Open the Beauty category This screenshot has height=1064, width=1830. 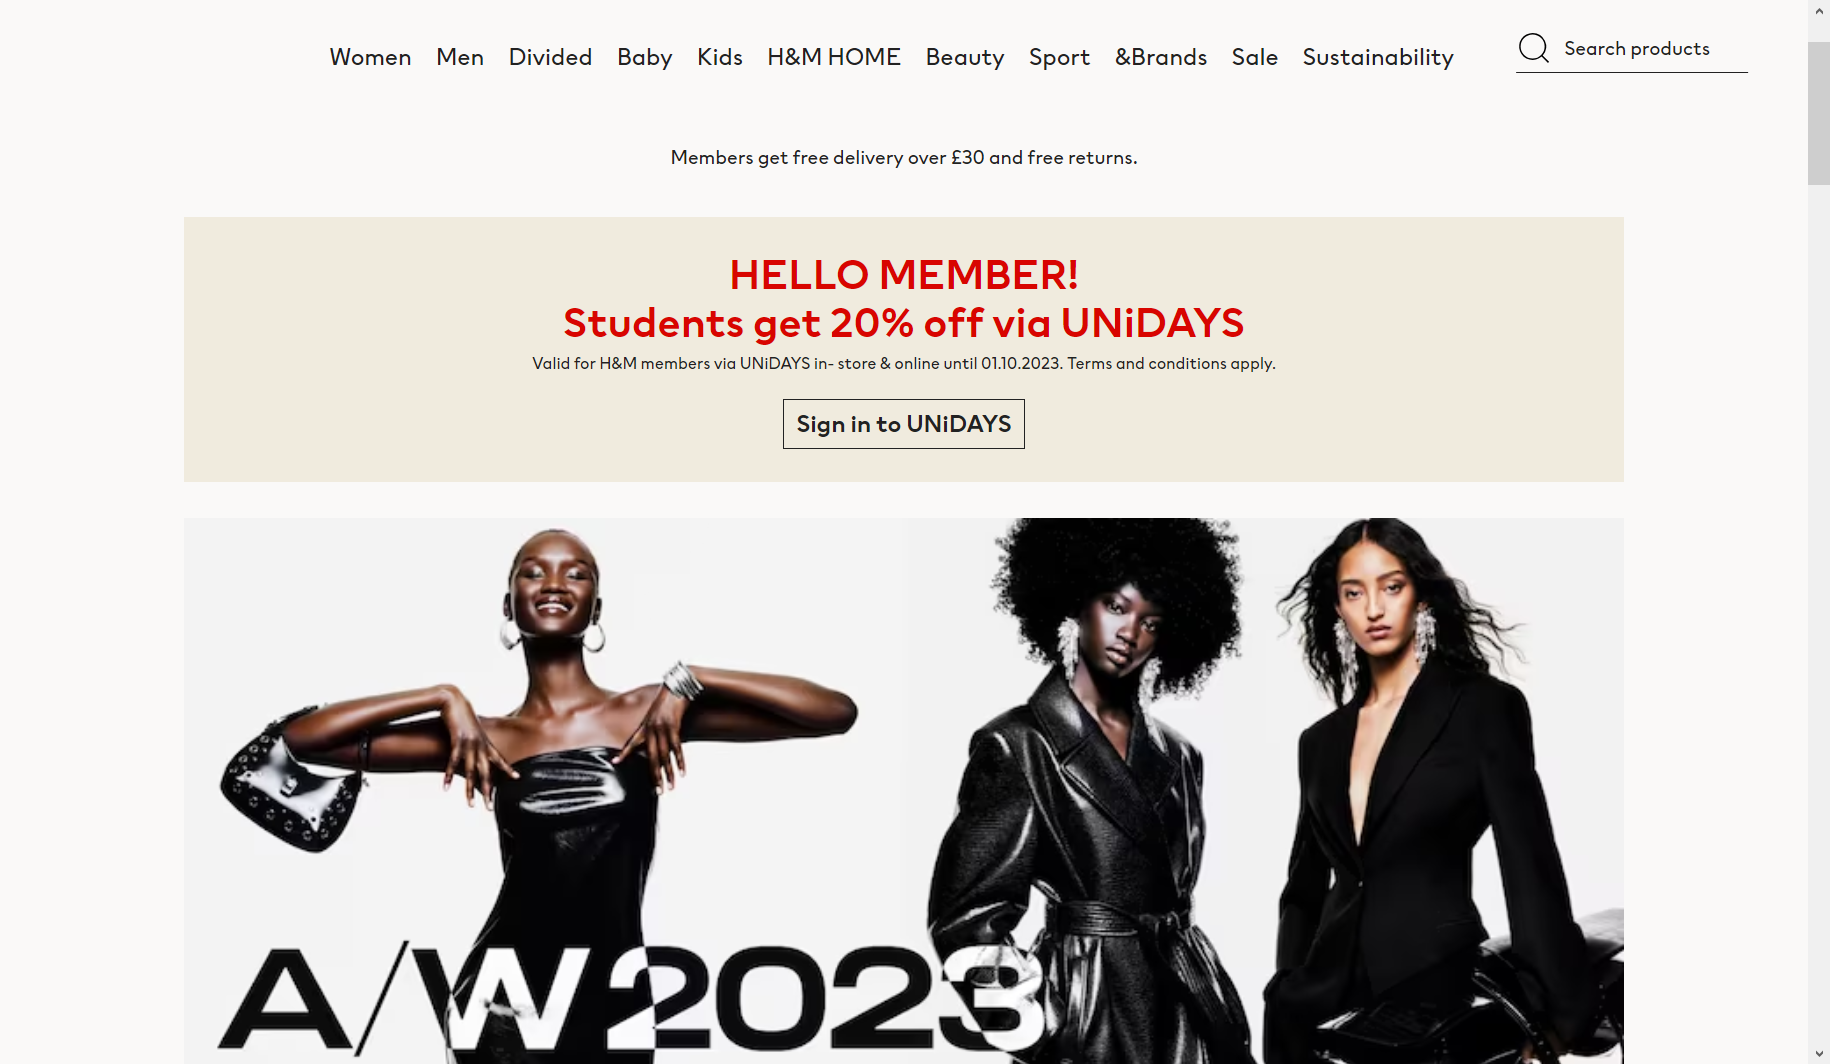[x=965, y=57]
